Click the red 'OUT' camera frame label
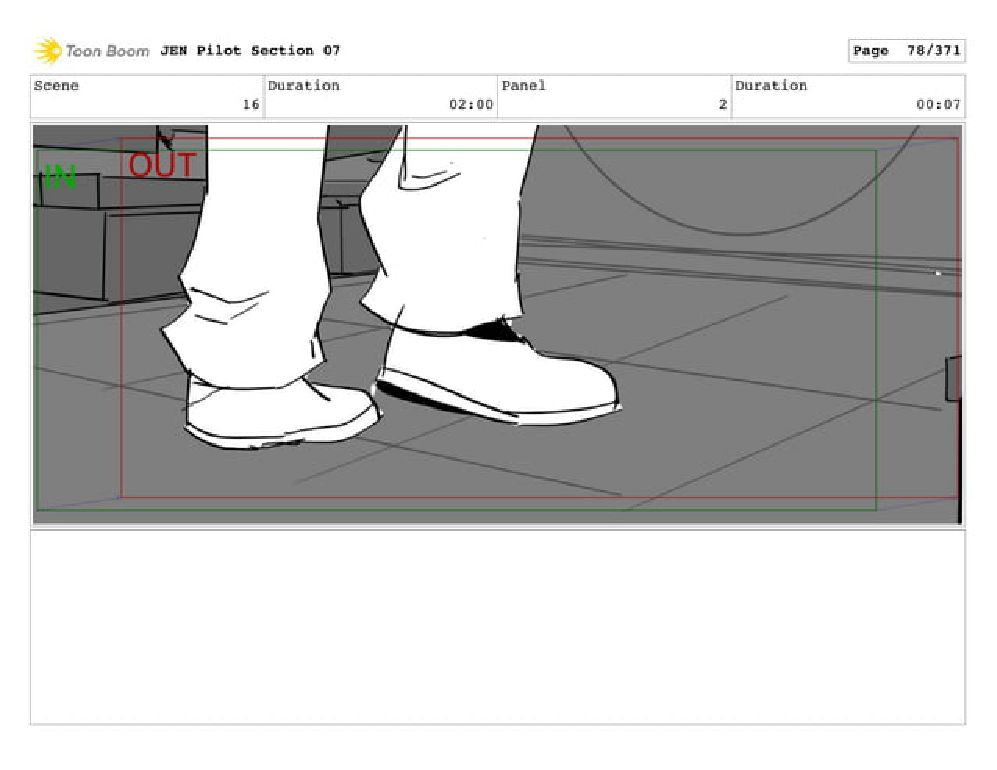 coord(162,165)
